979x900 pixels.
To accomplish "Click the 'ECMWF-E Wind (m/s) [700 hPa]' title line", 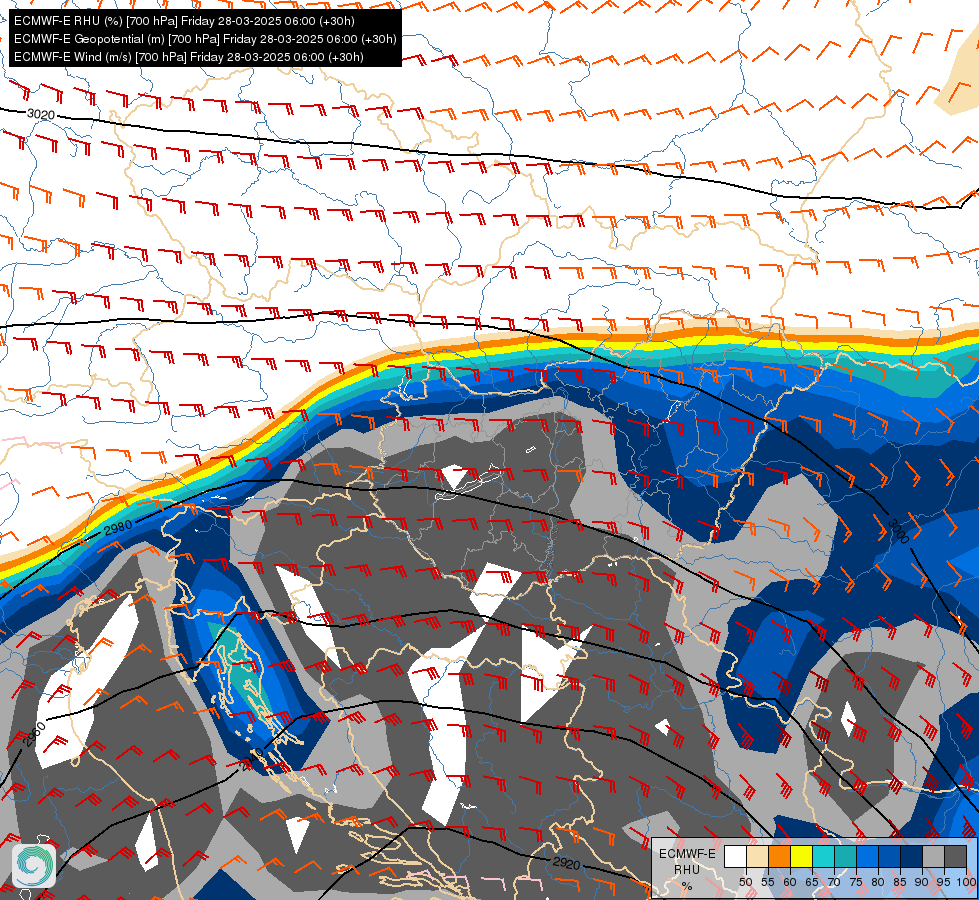I will pyautogui.click(x=189, y=57).
